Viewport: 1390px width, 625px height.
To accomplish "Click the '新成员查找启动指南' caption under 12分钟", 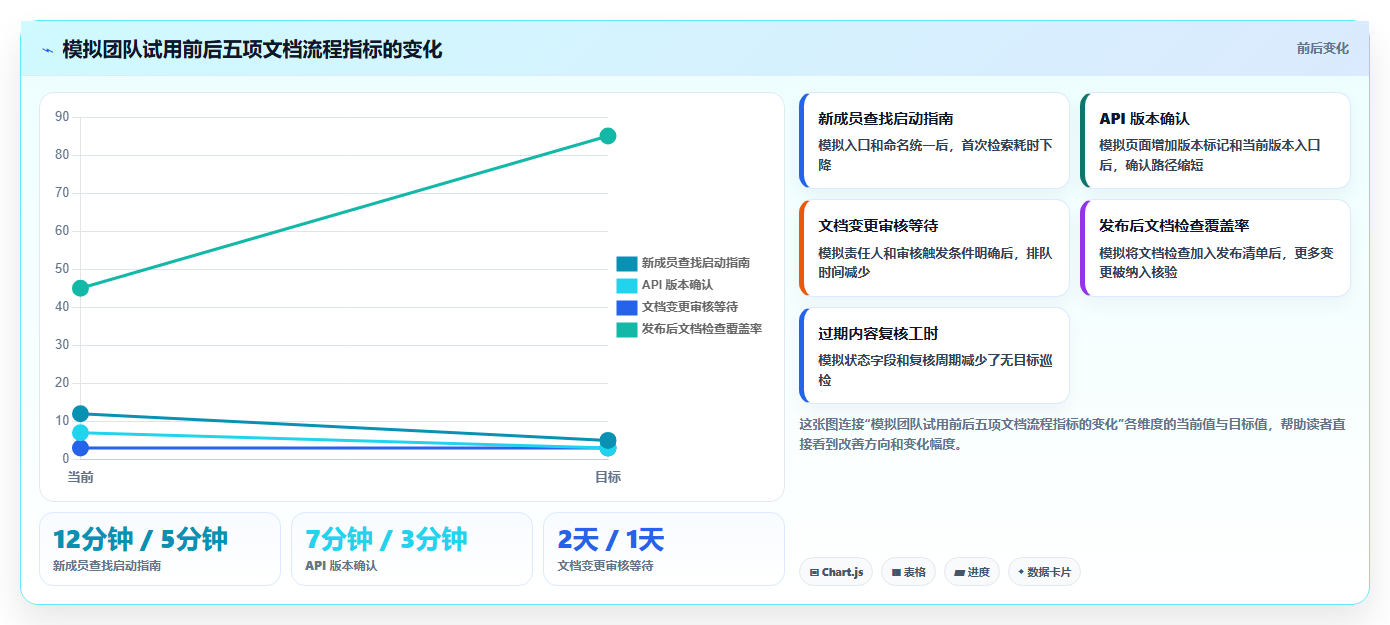I will point(107,566).
